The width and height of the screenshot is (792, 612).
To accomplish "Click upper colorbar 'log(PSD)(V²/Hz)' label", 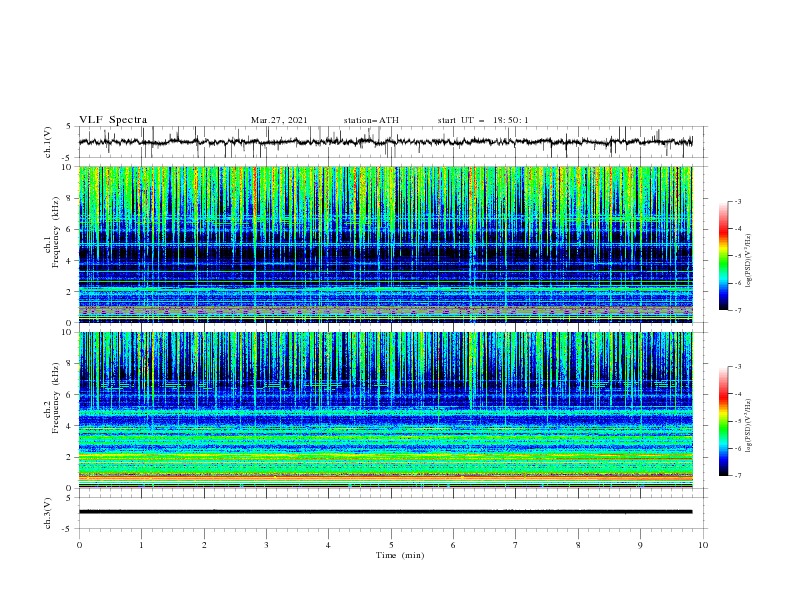I will point(749,261).
